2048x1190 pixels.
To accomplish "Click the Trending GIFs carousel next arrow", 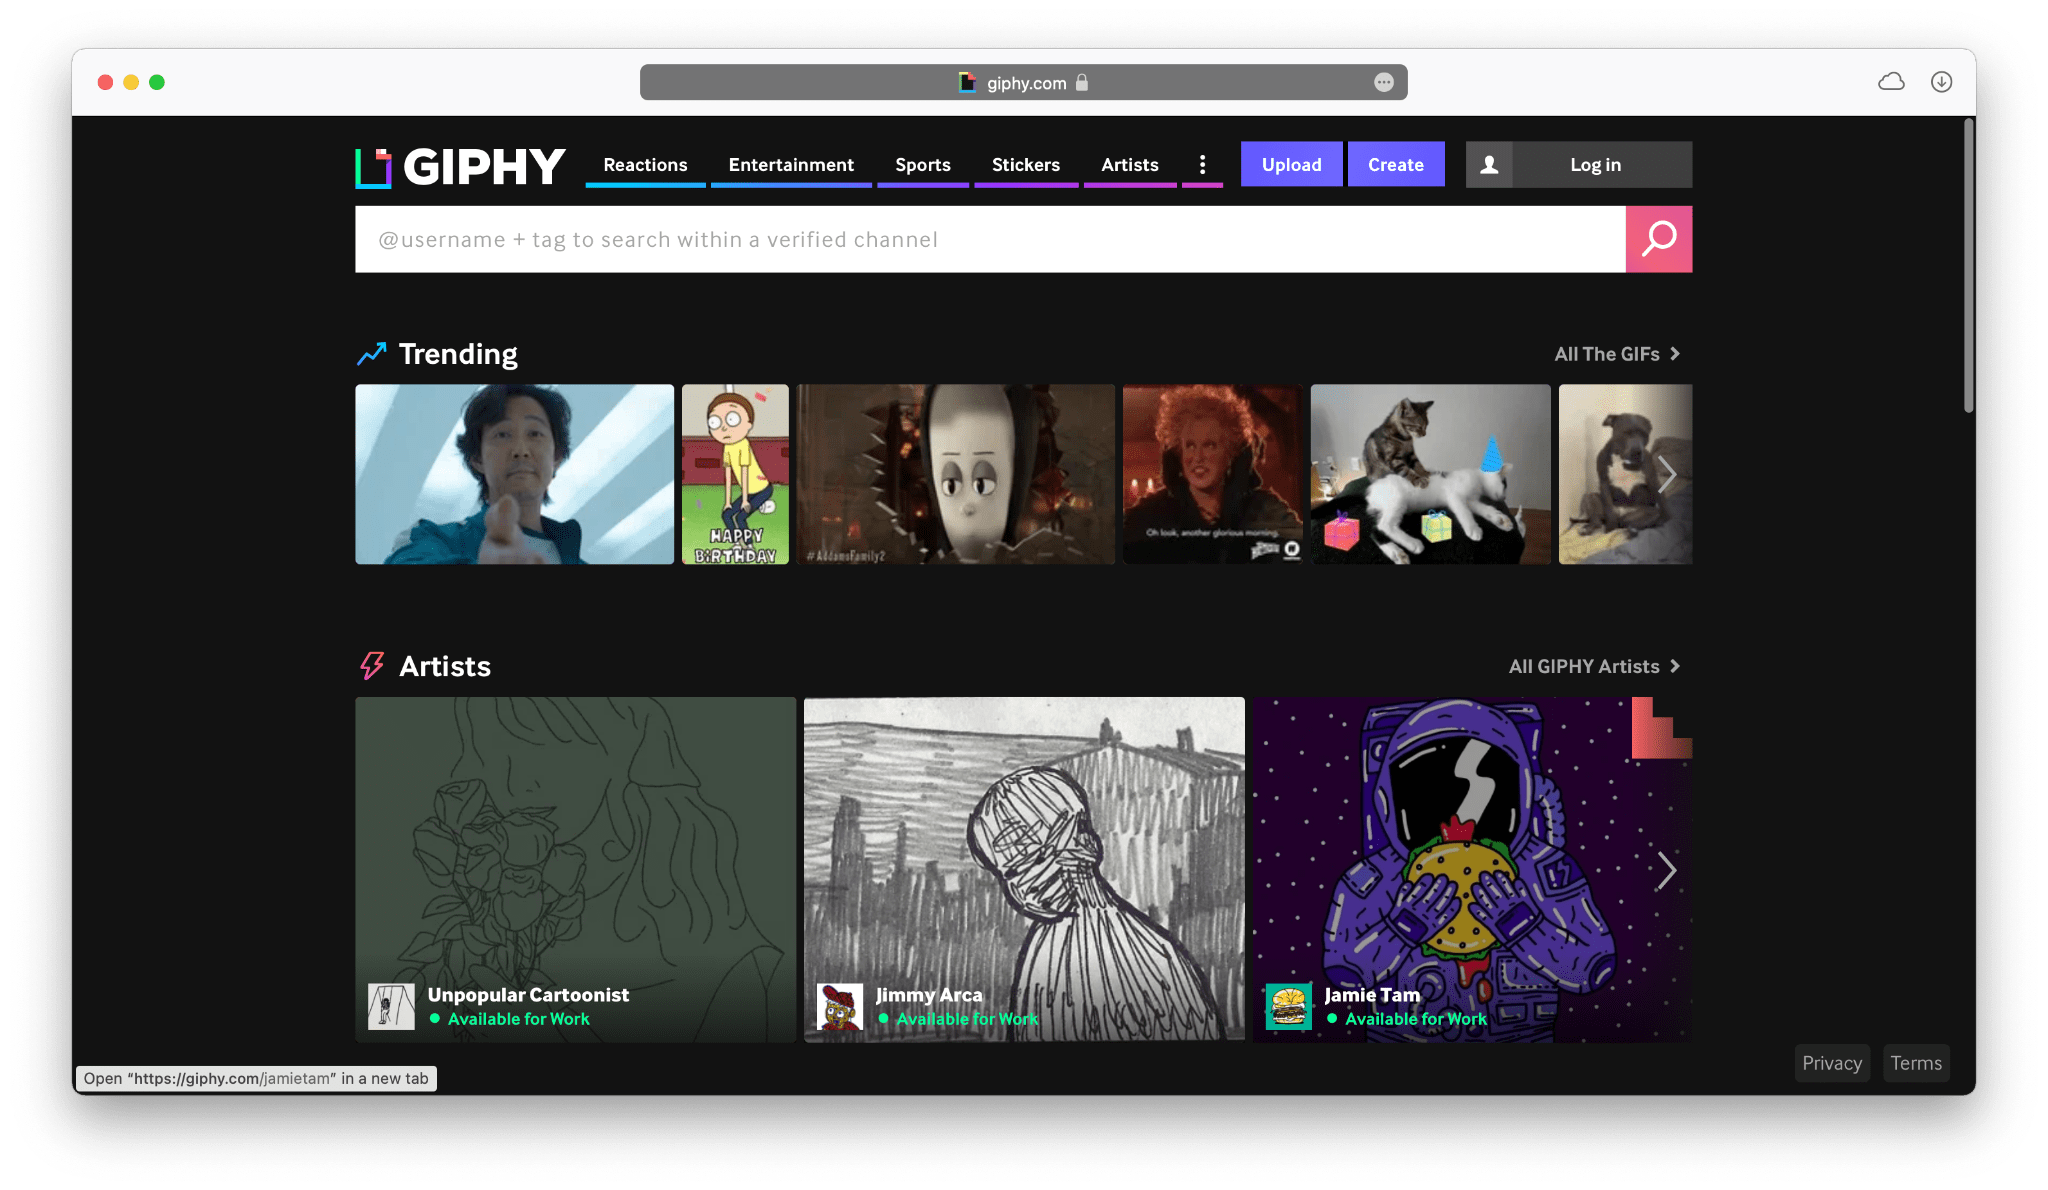I will click(1666, 473).
